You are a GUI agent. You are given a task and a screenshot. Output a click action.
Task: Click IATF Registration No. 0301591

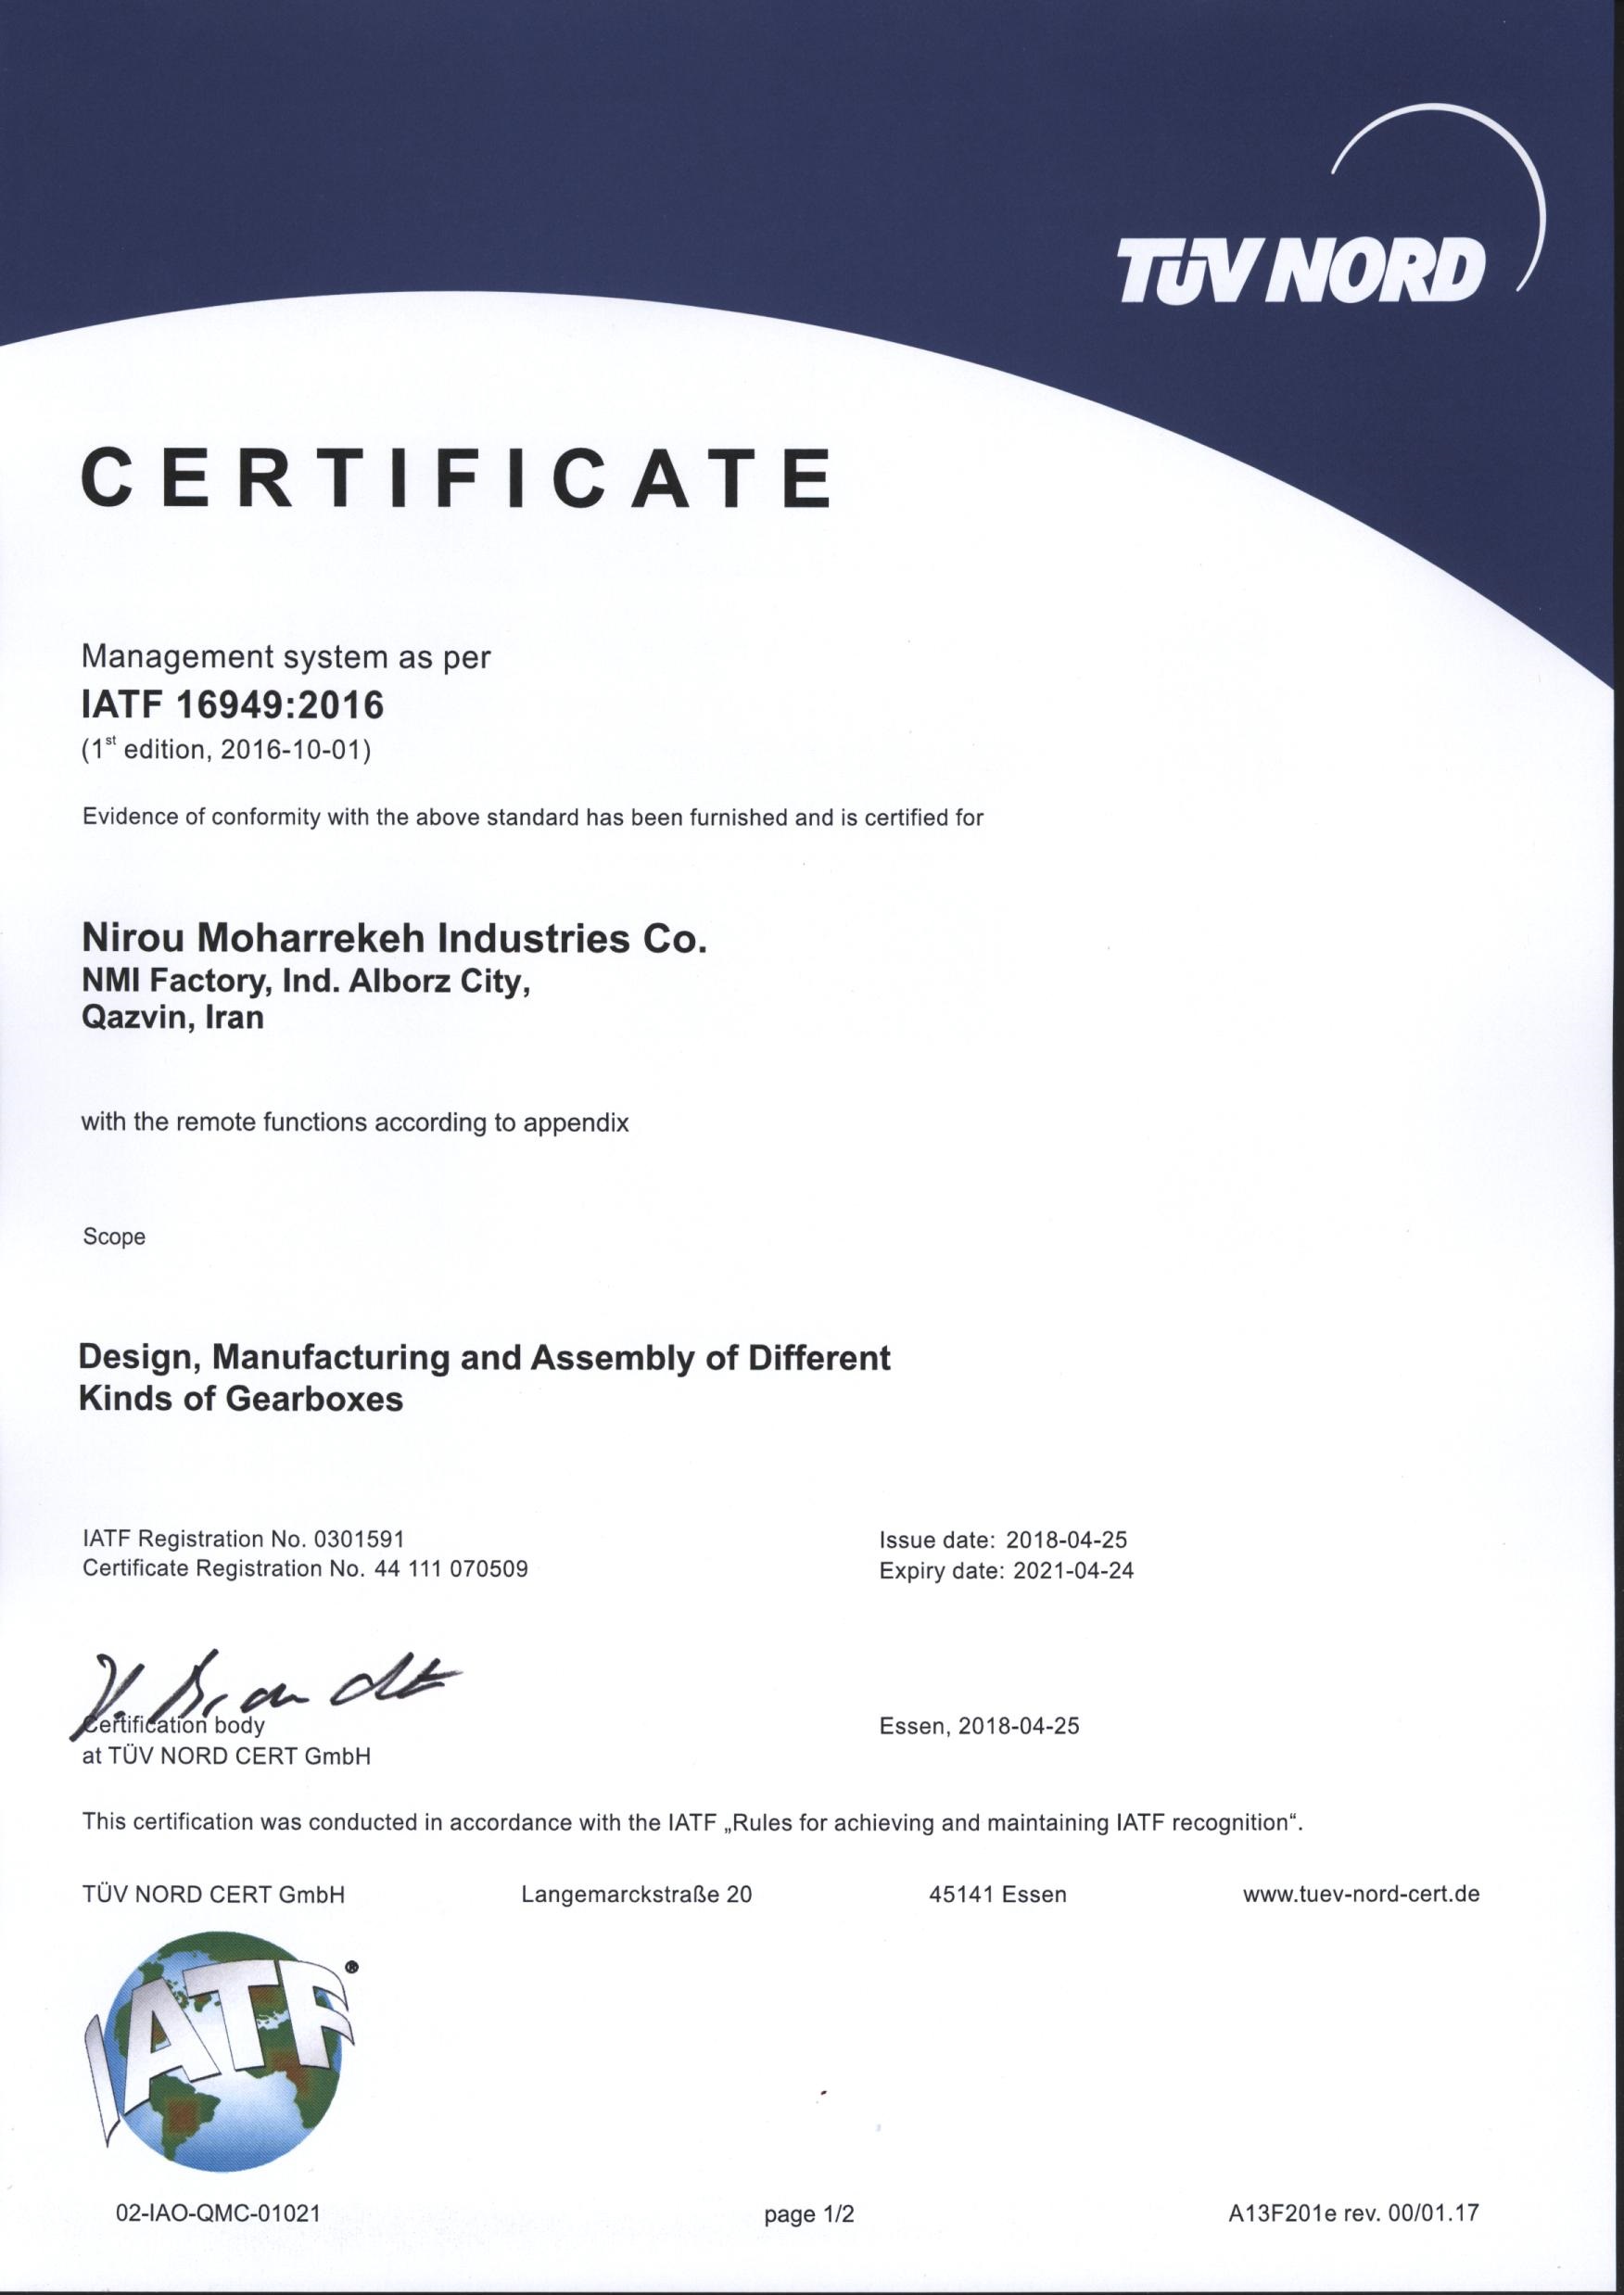(243, 1538)
